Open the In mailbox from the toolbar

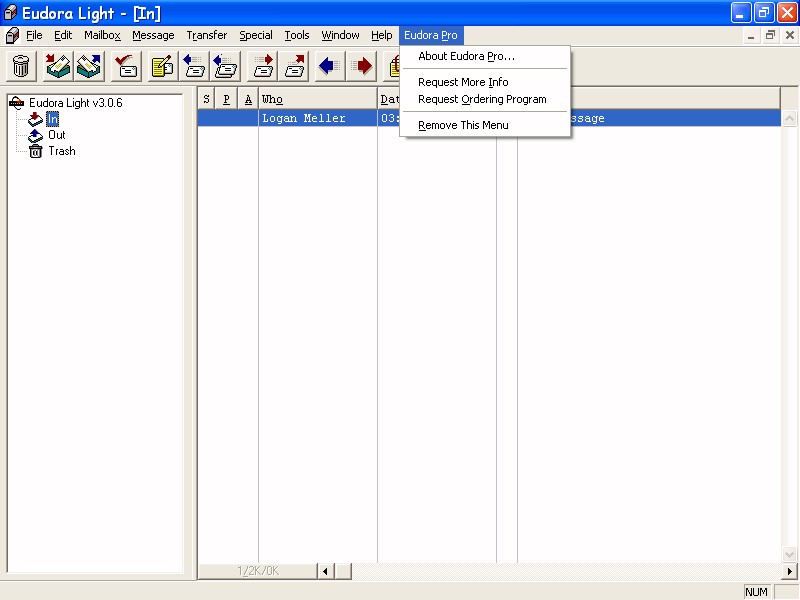click(x=58, y=66)
